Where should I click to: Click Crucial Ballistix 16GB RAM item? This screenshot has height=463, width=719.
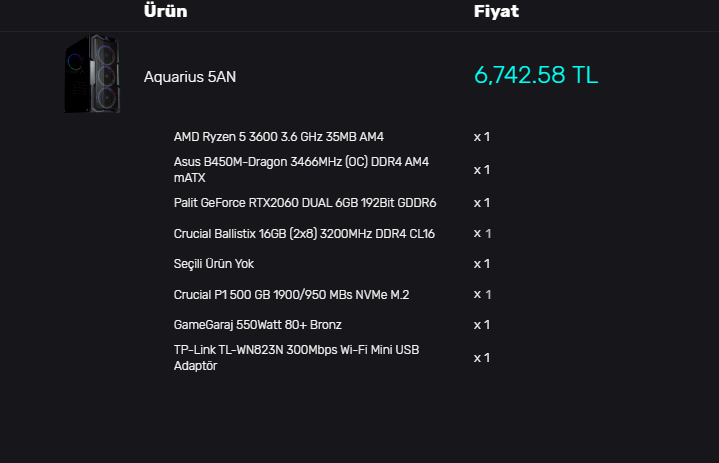click(x=304, y=234)
